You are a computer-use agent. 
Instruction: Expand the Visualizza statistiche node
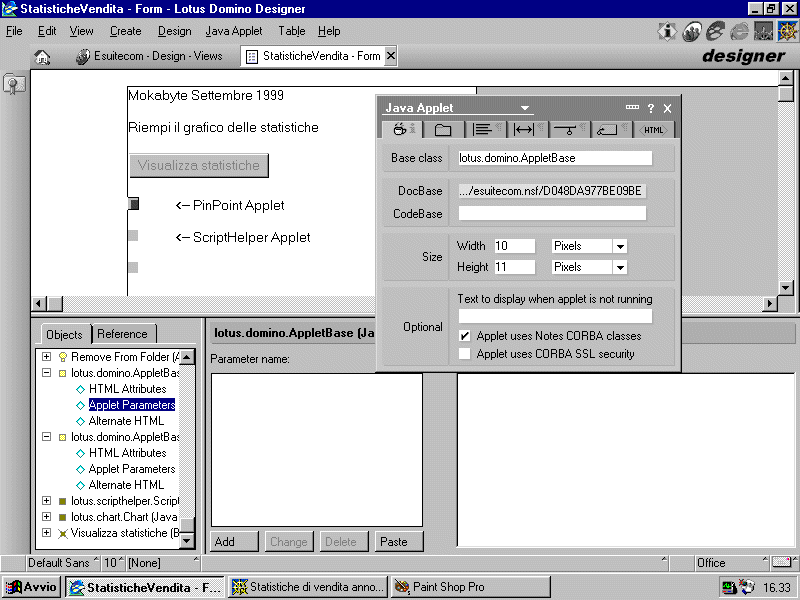pyautogui.click(x=46, y=532)
